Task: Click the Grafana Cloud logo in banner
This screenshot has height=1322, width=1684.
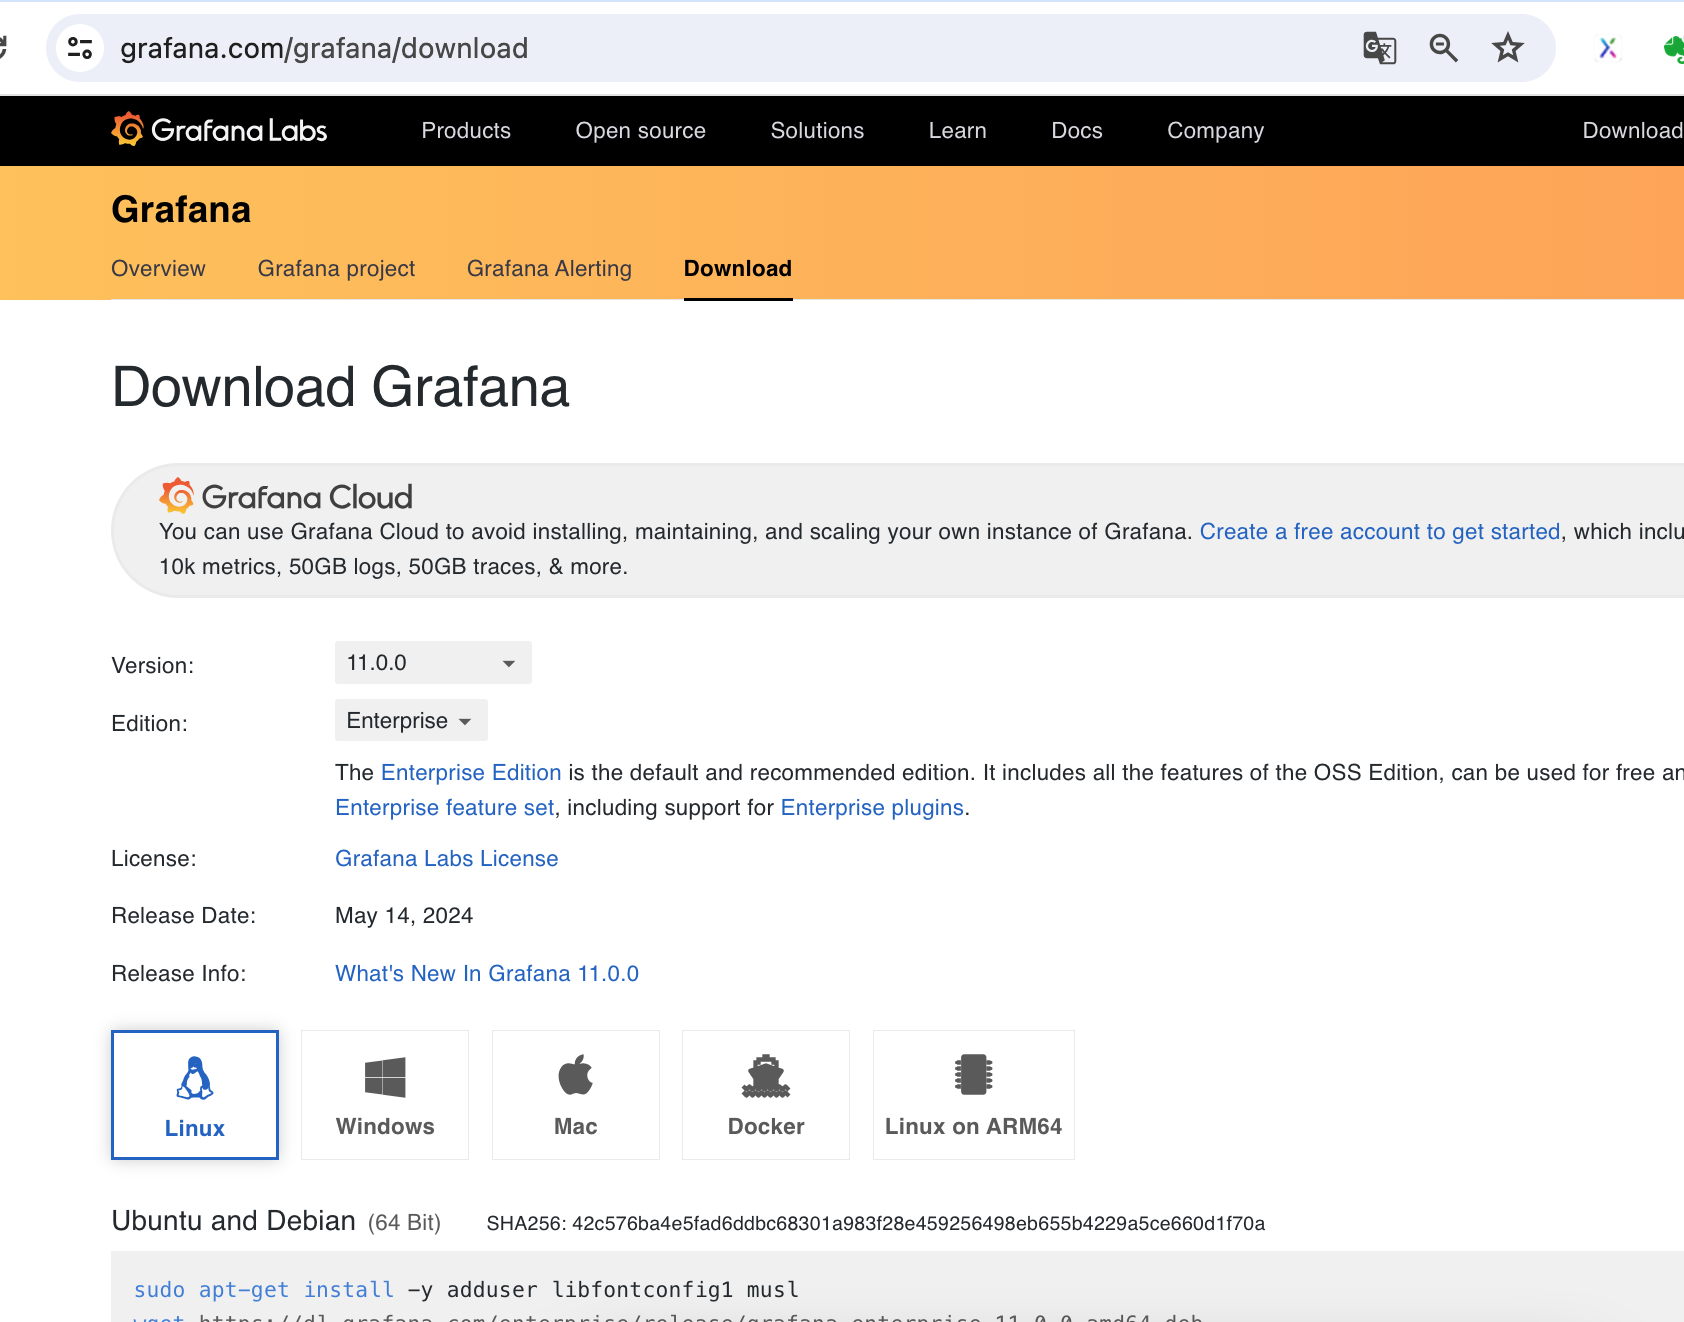Action: (286, 496)
